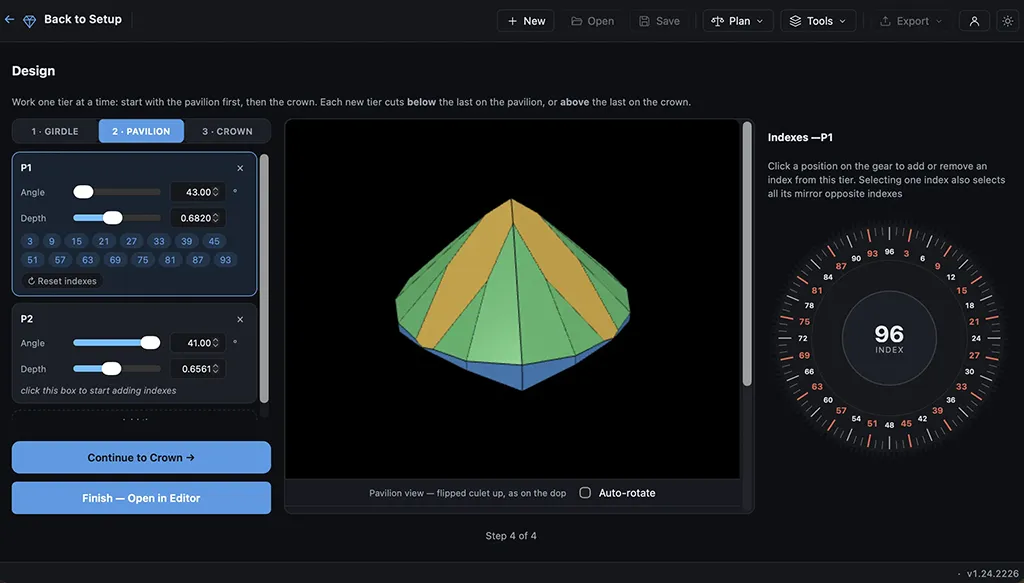Toggle index chip 93 in P1
The image size is (1024, 583).
(225, 260)
